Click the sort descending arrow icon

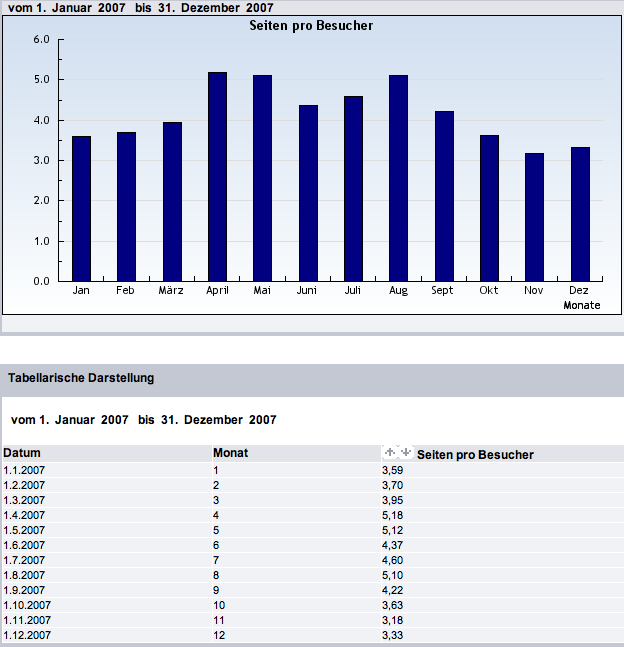(x=405, y=453)
